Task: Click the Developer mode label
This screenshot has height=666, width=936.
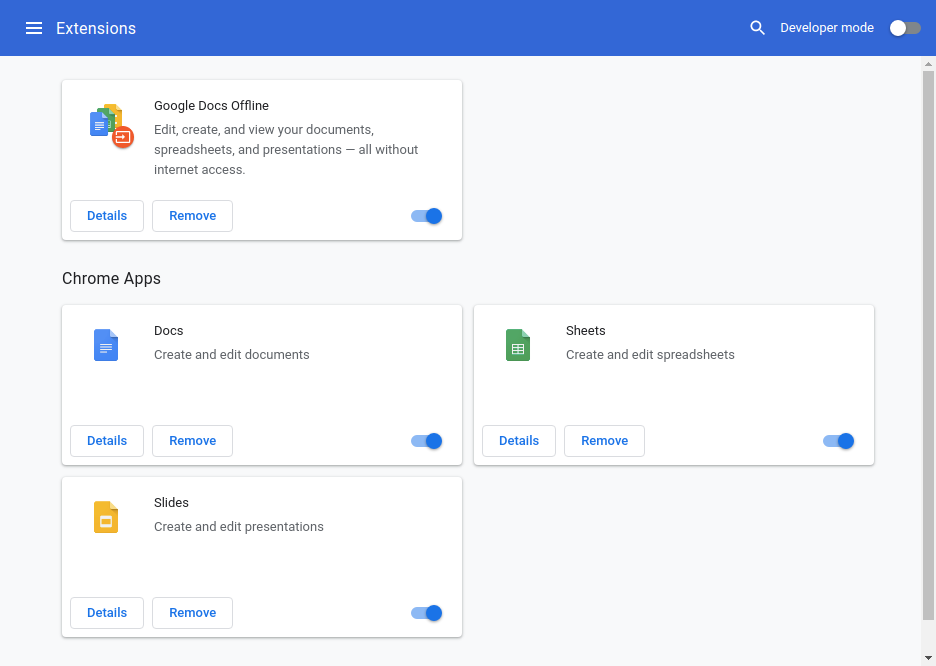Action: (x=827, y=28)
